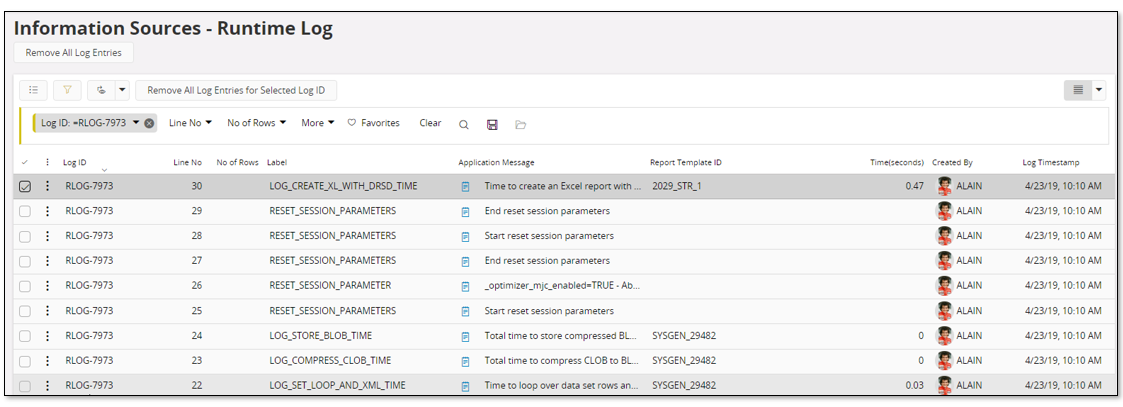Click Remove All Log Entries button
Viewport: 1123px width, 407px height.
pyautogui.click(x=73, y=52)
